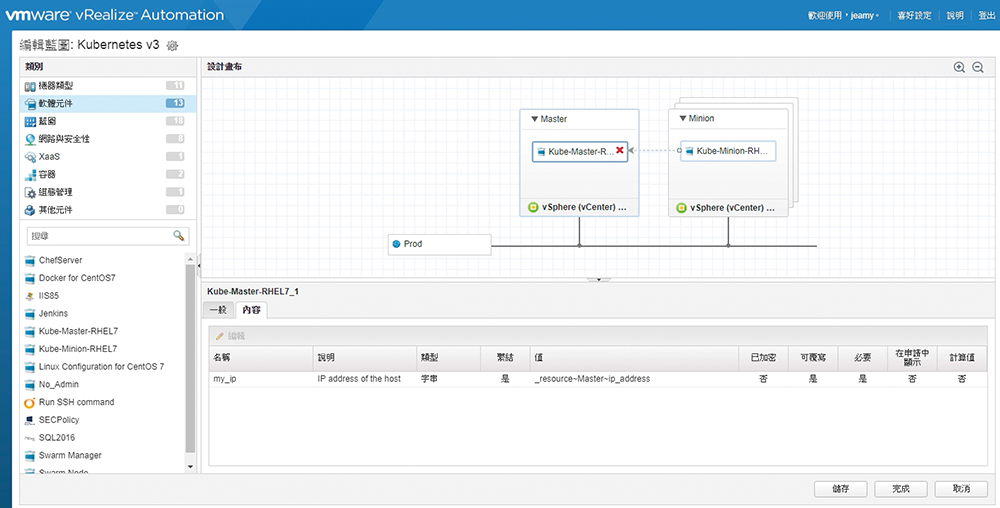Select No_Admin in component list
The width and height of the screenshot is (1000, 508).
pos(59,385)
